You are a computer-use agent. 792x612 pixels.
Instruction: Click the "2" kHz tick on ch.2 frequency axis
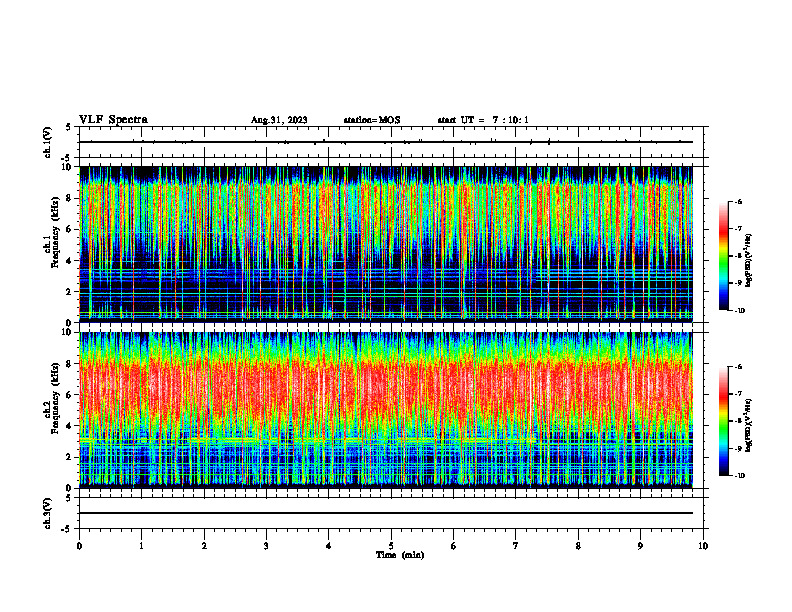70,457
